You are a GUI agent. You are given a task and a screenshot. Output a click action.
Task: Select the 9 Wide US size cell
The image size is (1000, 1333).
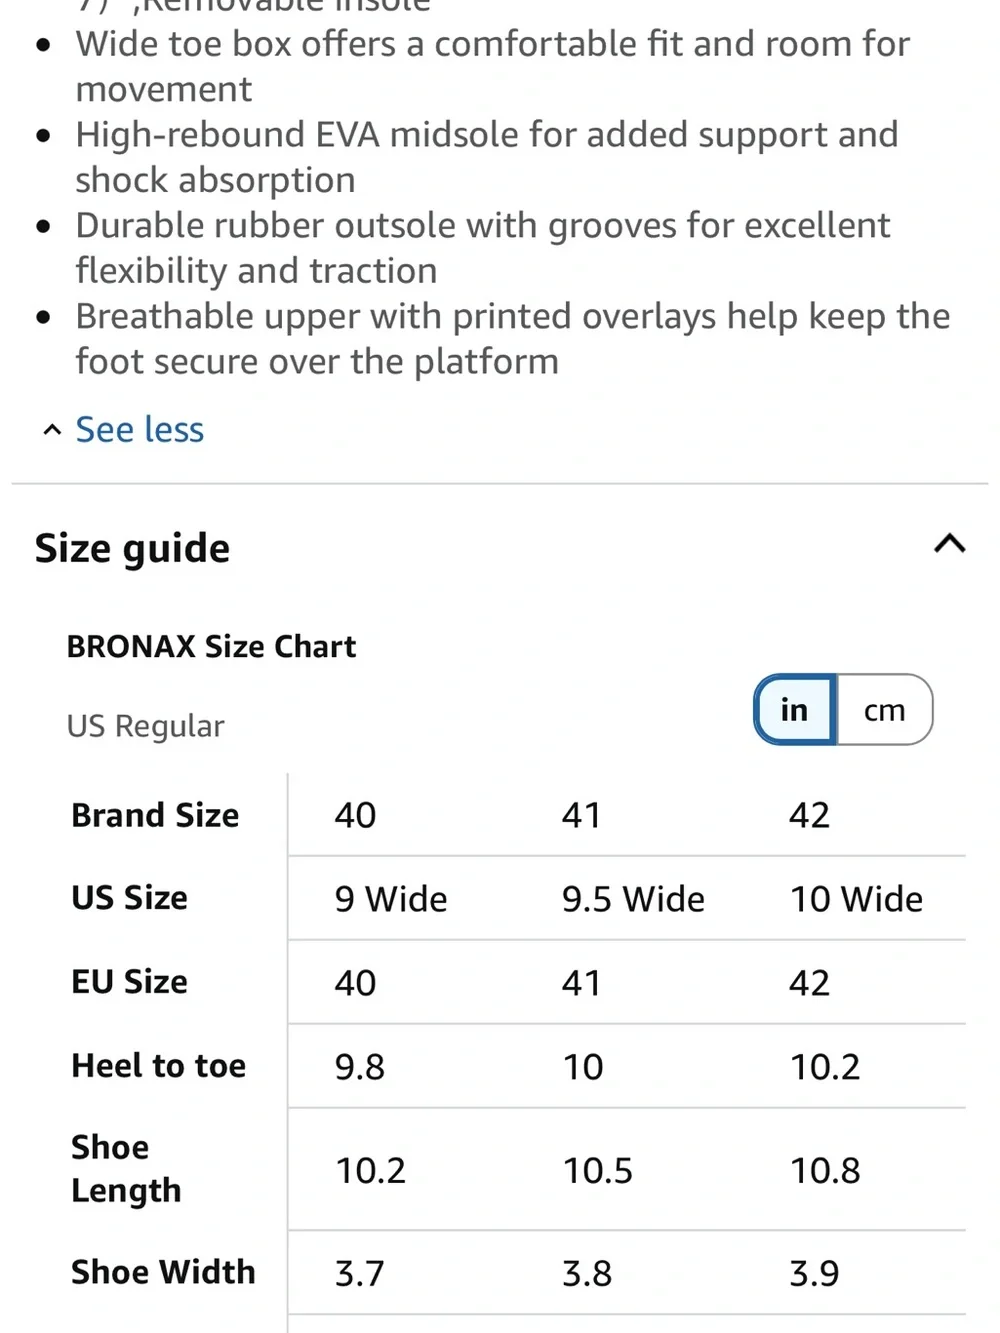[x=391, y=899]
